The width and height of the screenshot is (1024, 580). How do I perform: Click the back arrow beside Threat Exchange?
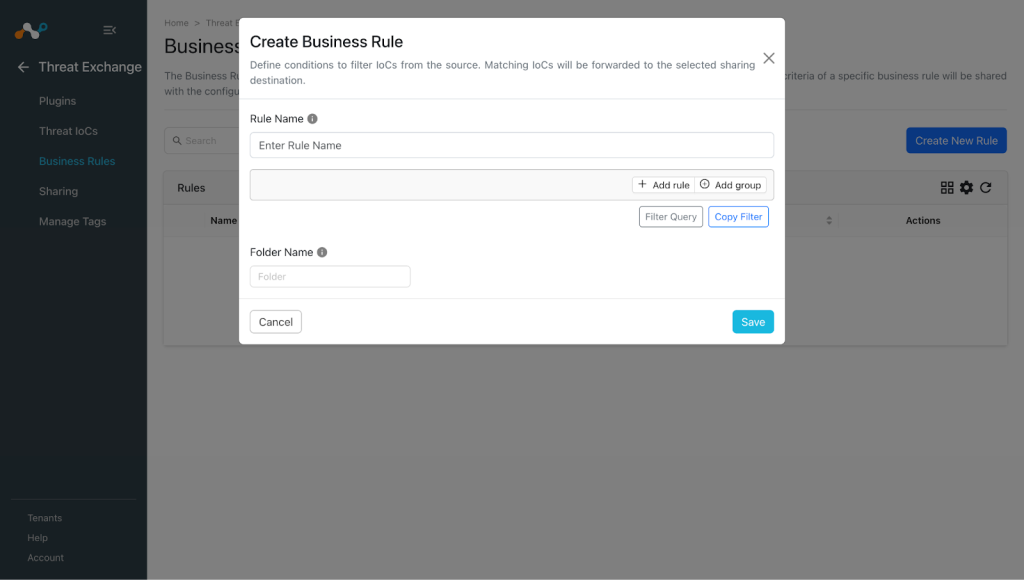point(24,67)
